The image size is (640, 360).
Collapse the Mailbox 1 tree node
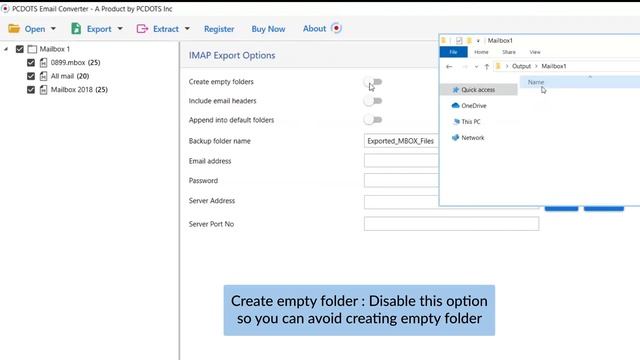6,49
